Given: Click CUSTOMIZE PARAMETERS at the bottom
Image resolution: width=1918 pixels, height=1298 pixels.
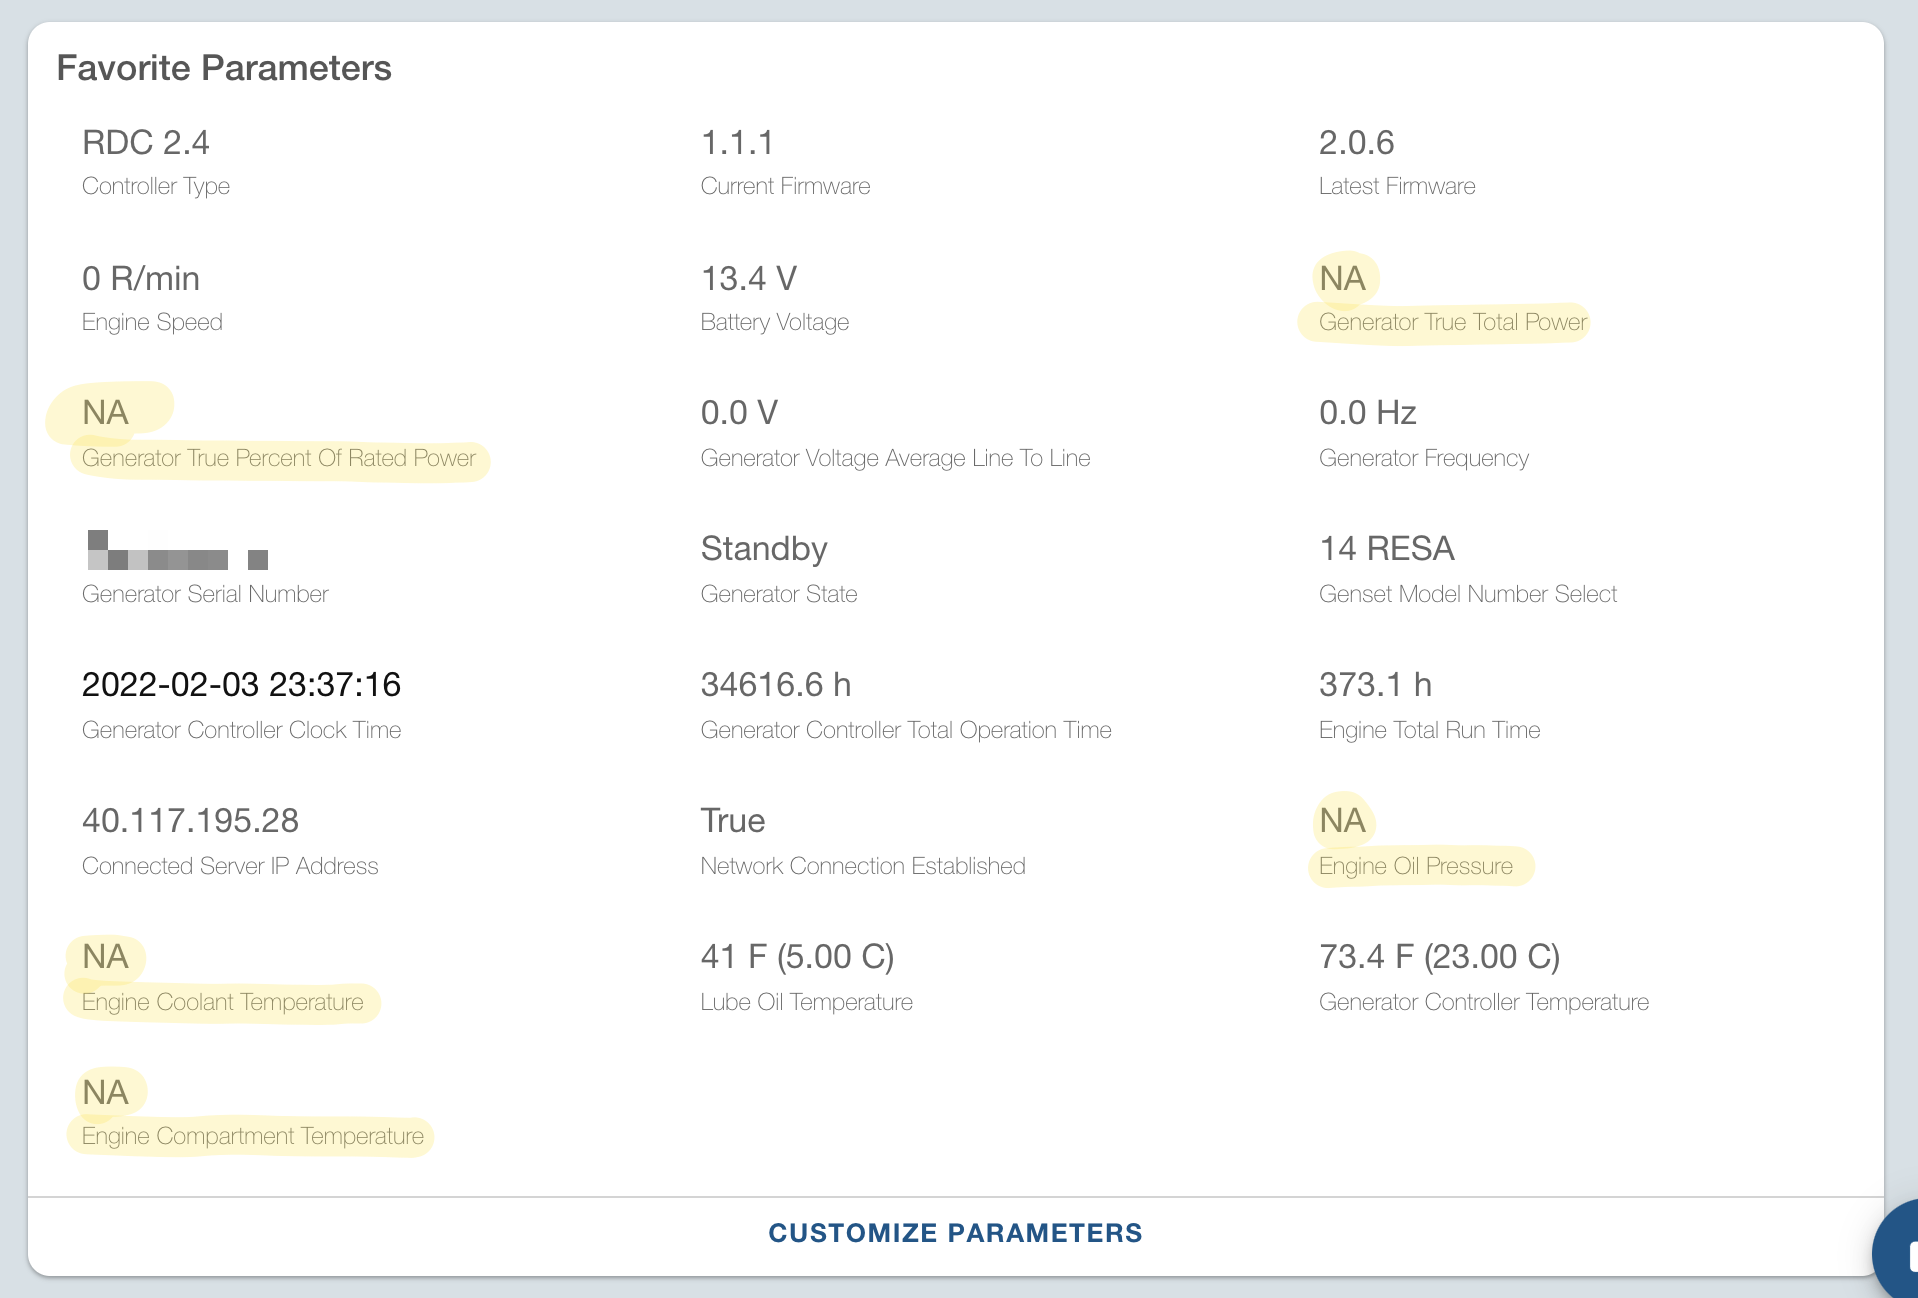Looking at the screenshot, I should coord(955,1233).
